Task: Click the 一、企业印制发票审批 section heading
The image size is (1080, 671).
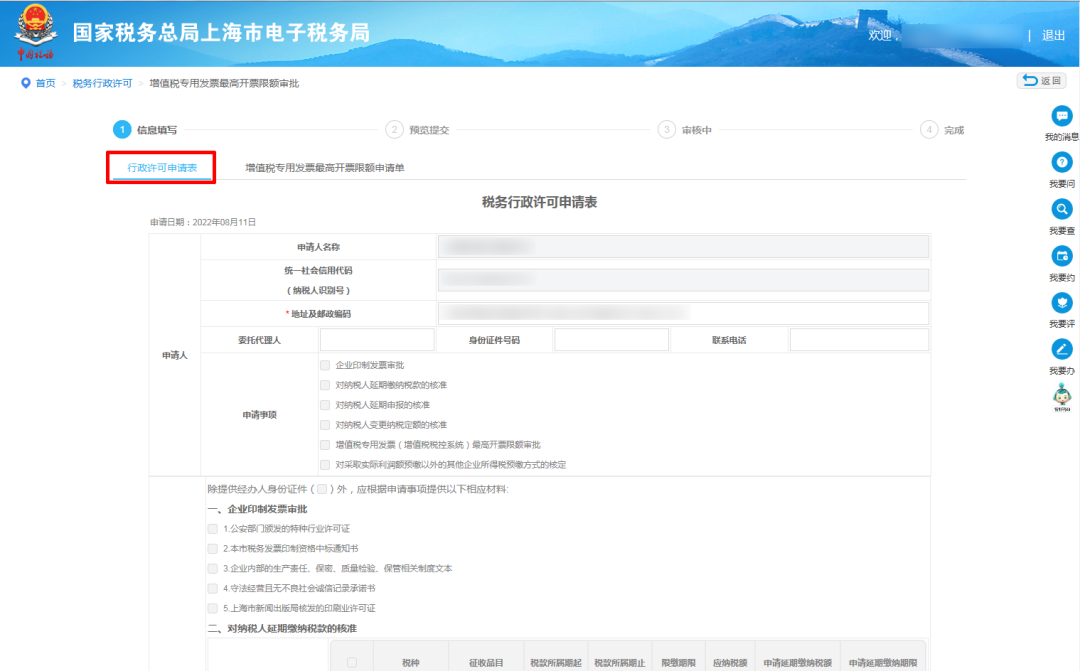Action: coord(258,509)
